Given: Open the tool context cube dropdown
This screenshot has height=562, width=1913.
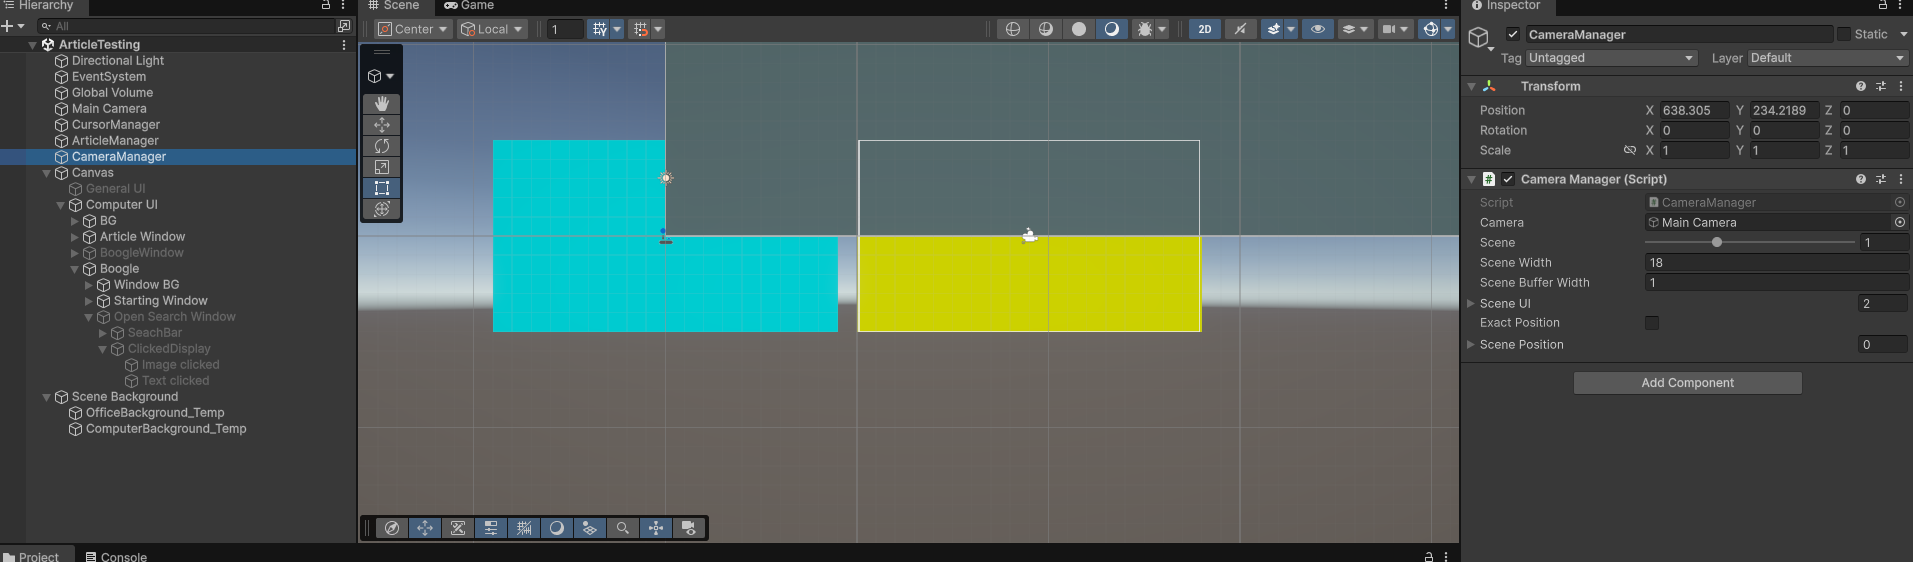Looking at the screenshot, I should (x=381, y=76).
